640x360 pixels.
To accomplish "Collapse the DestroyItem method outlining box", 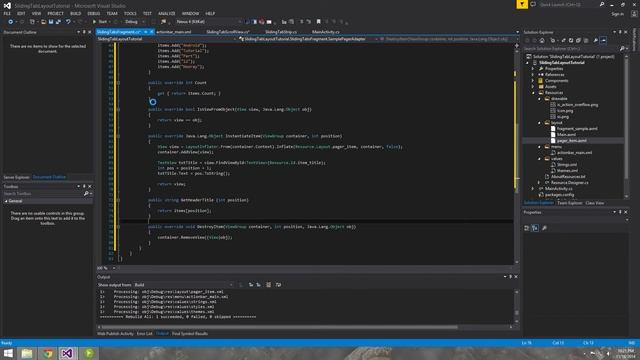I will point(118,227).
